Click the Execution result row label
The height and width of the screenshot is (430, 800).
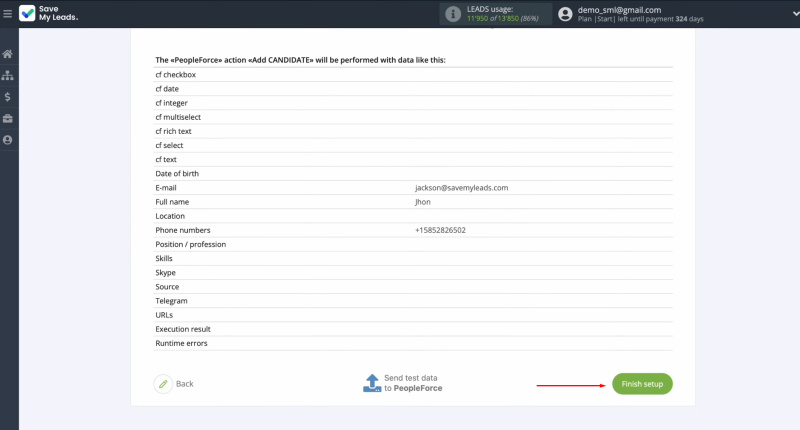(183, 329)
